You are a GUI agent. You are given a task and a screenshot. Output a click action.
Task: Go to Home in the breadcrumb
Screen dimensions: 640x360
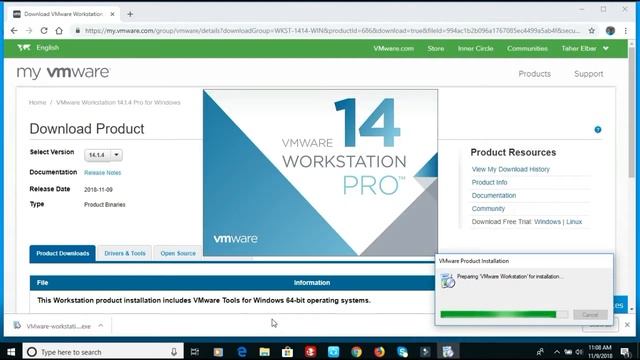(37, 102)
